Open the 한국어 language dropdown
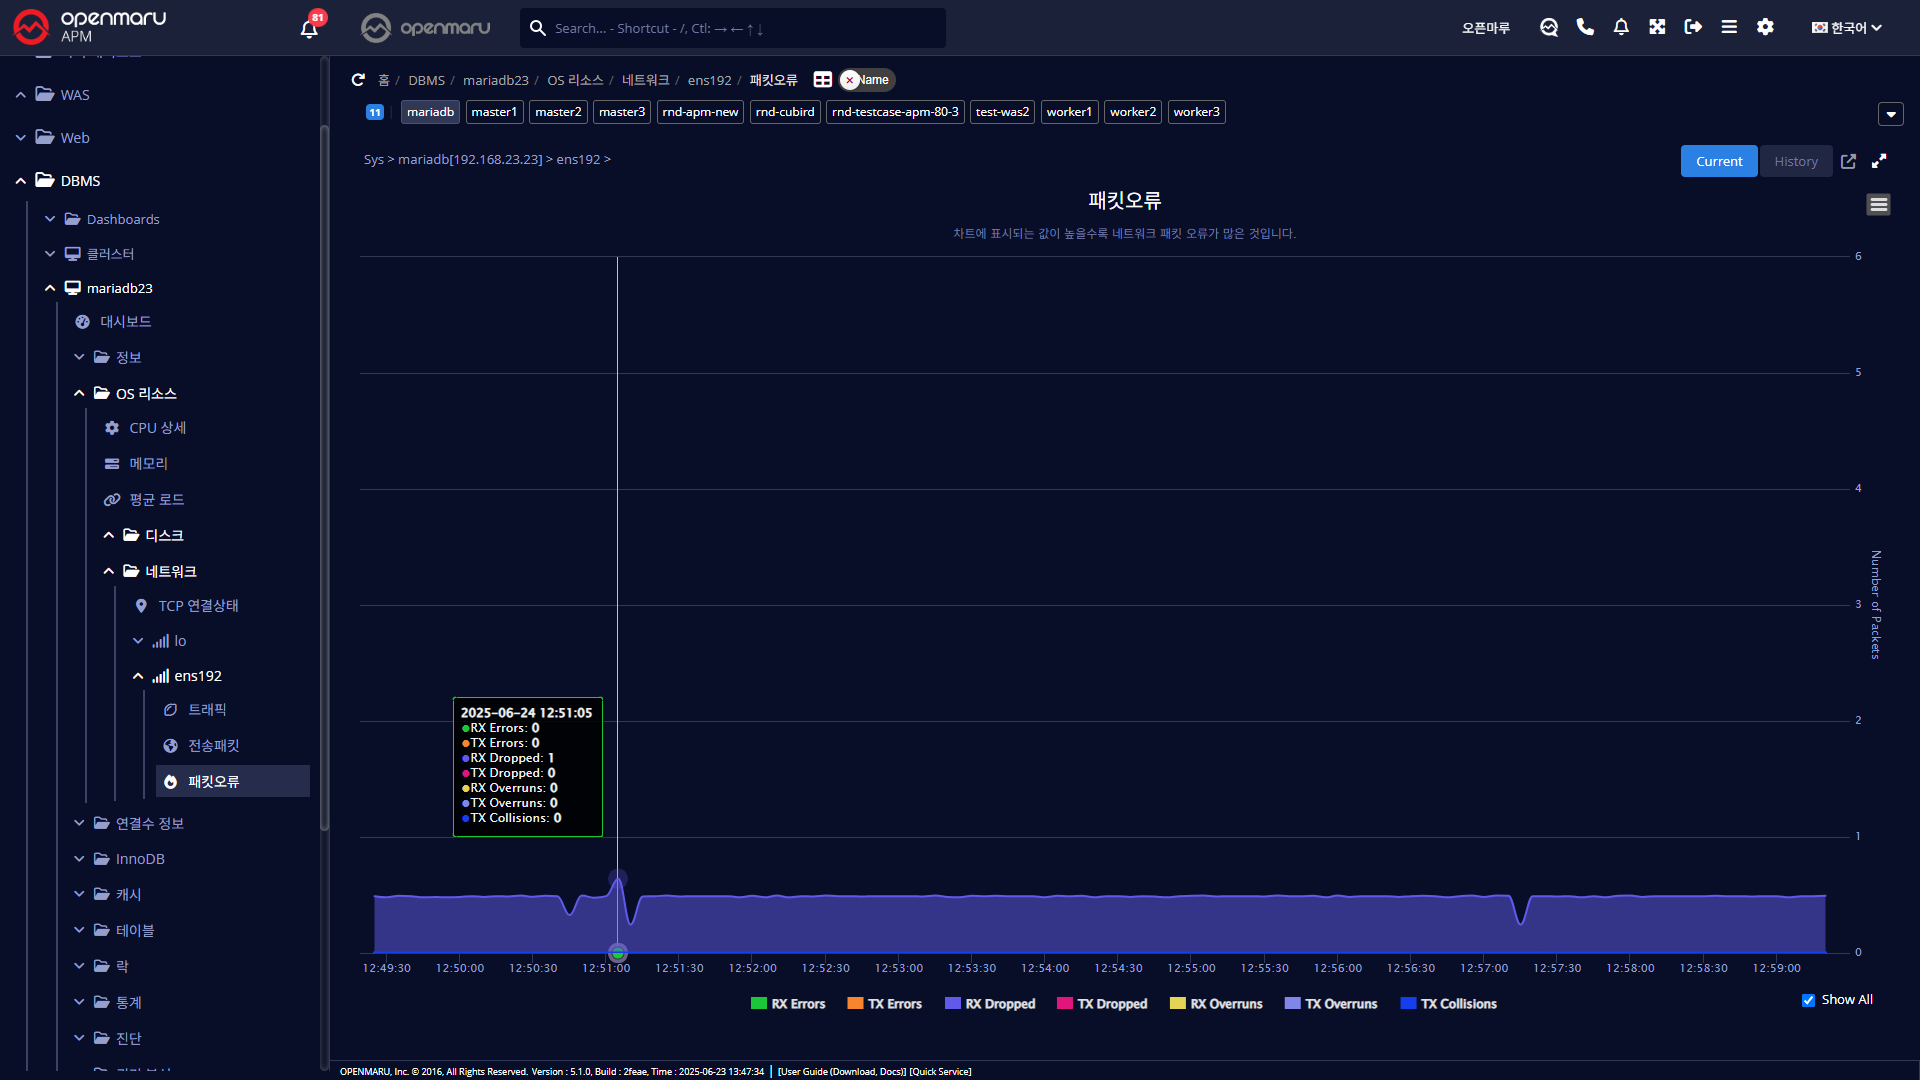1920x1080 pixels. (x=1846, y=28)
